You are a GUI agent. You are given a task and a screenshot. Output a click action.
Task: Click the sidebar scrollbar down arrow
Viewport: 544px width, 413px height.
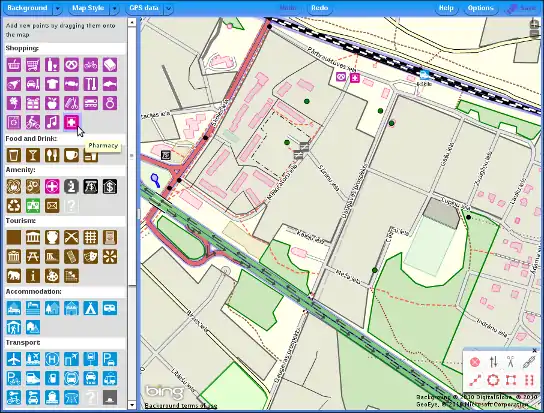pos(132,405)
